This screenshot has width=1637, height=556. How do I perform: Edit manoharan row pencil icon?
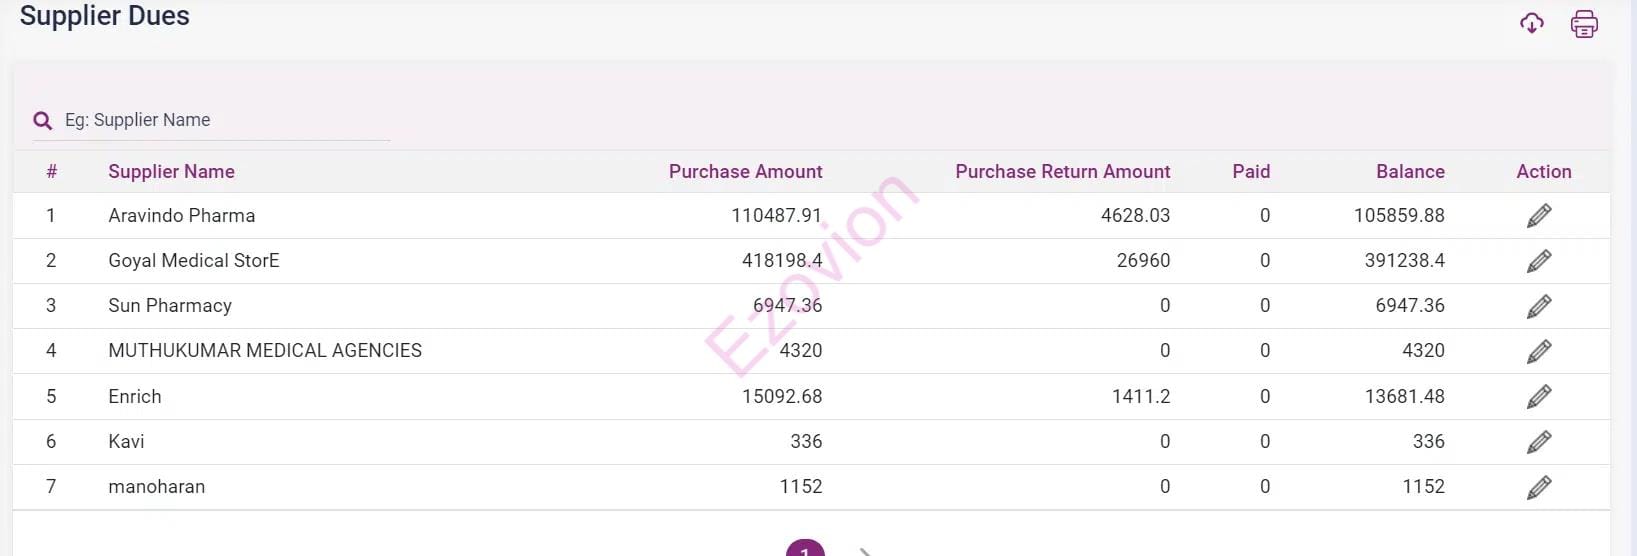[x=1539, y=487]
